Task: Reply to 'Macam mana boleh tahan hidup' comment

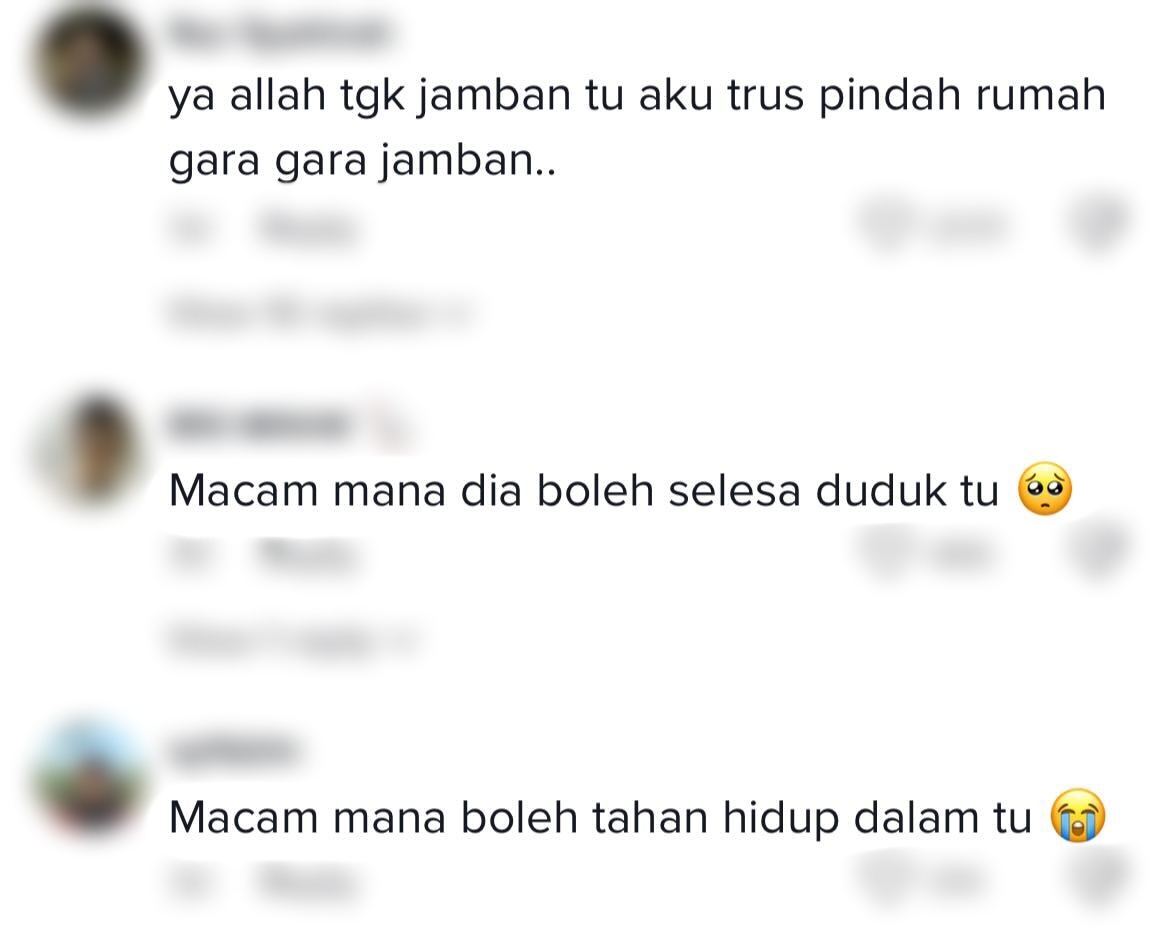Action: (307, 882)
